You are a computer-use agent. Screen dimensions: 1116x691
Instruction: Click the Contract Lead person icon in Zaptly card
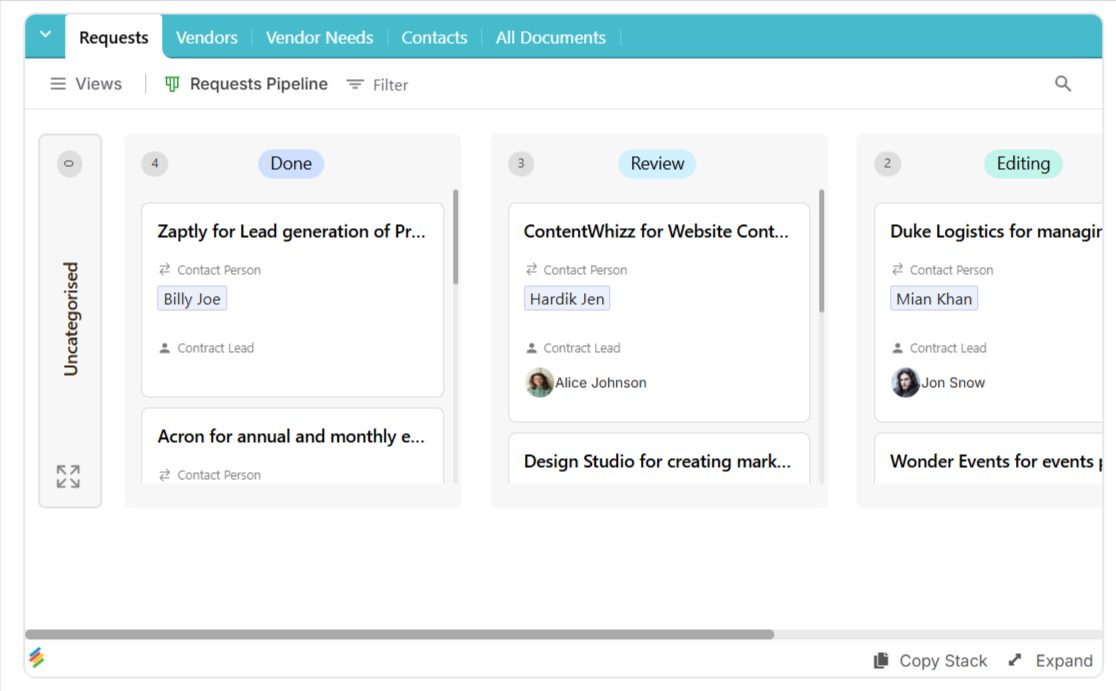coord(164,348)
